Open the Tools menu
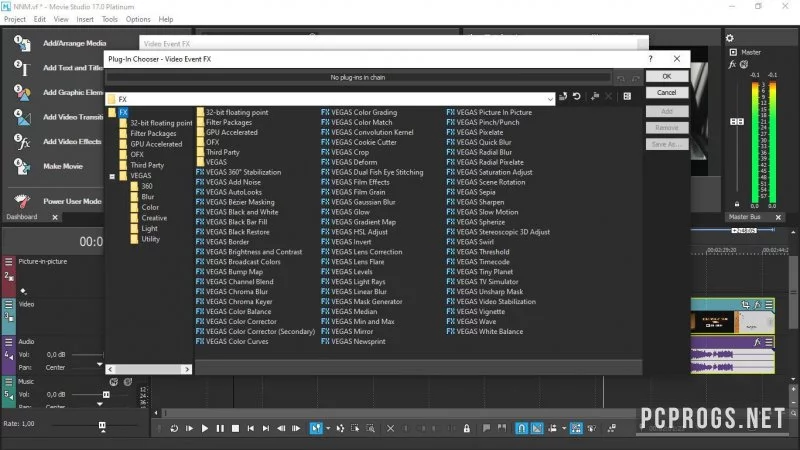 [110, 19]
